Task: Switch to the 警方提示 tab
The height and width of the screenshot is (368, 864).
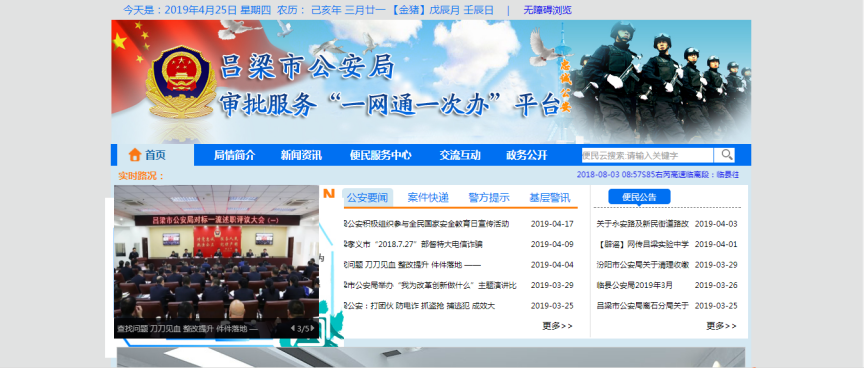Action: pos(489,198)
